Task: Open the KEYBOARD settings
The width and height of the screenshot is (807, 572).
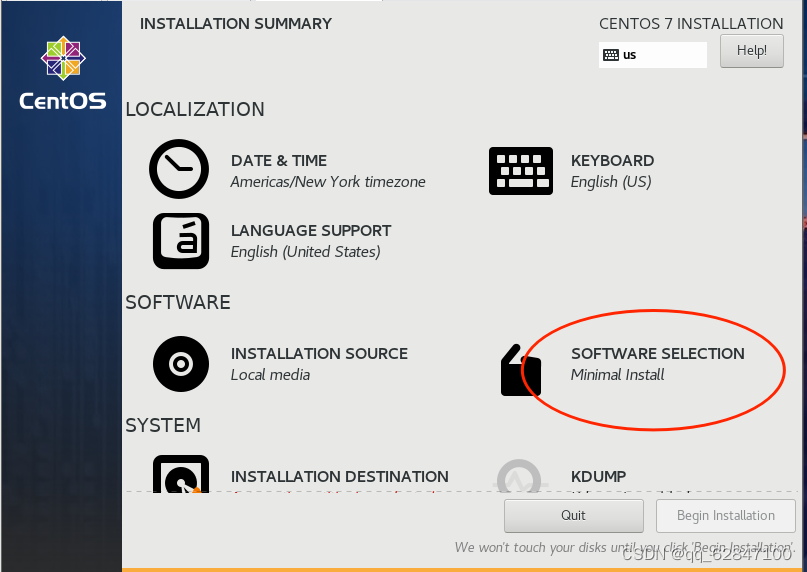Action: click(x=612, y=161)
